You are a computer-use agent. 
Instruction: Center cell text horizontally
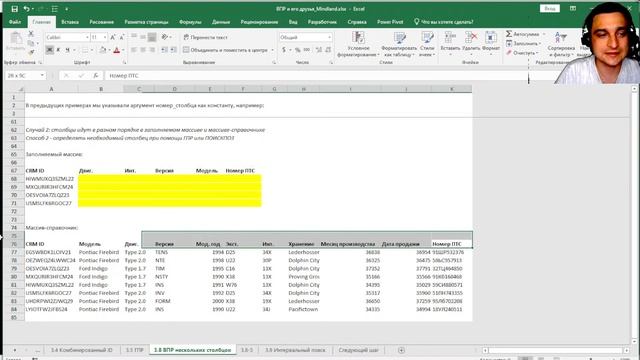[143, 50]
